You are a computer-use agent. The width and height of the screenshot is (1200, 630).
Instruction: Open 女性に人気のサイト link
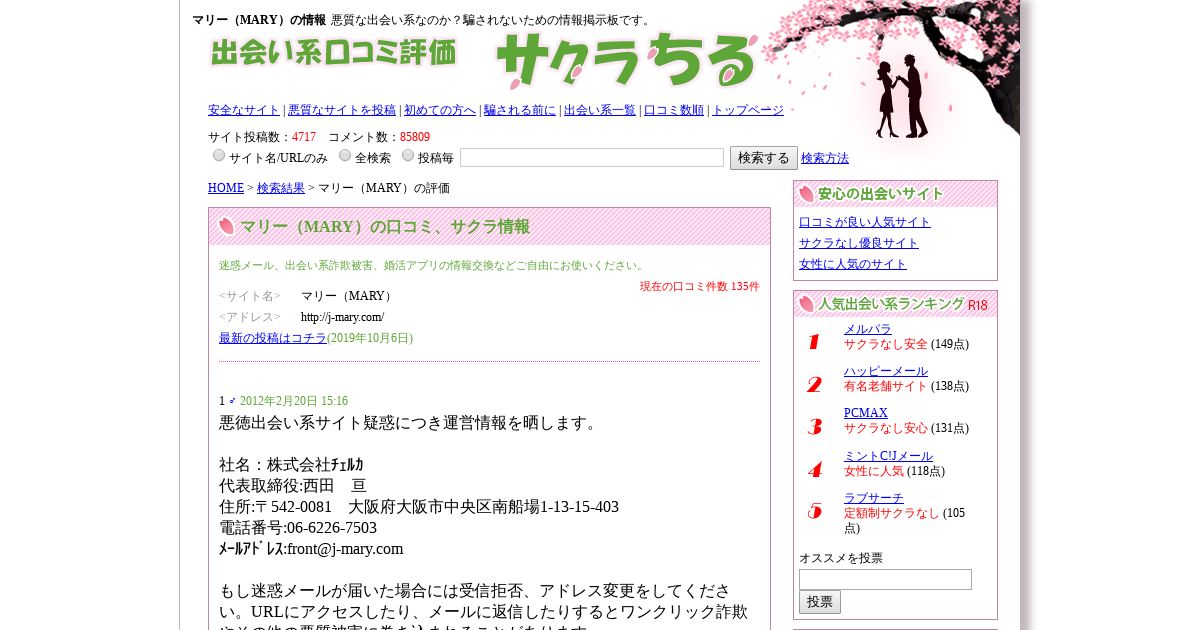[x=853, y=264]
